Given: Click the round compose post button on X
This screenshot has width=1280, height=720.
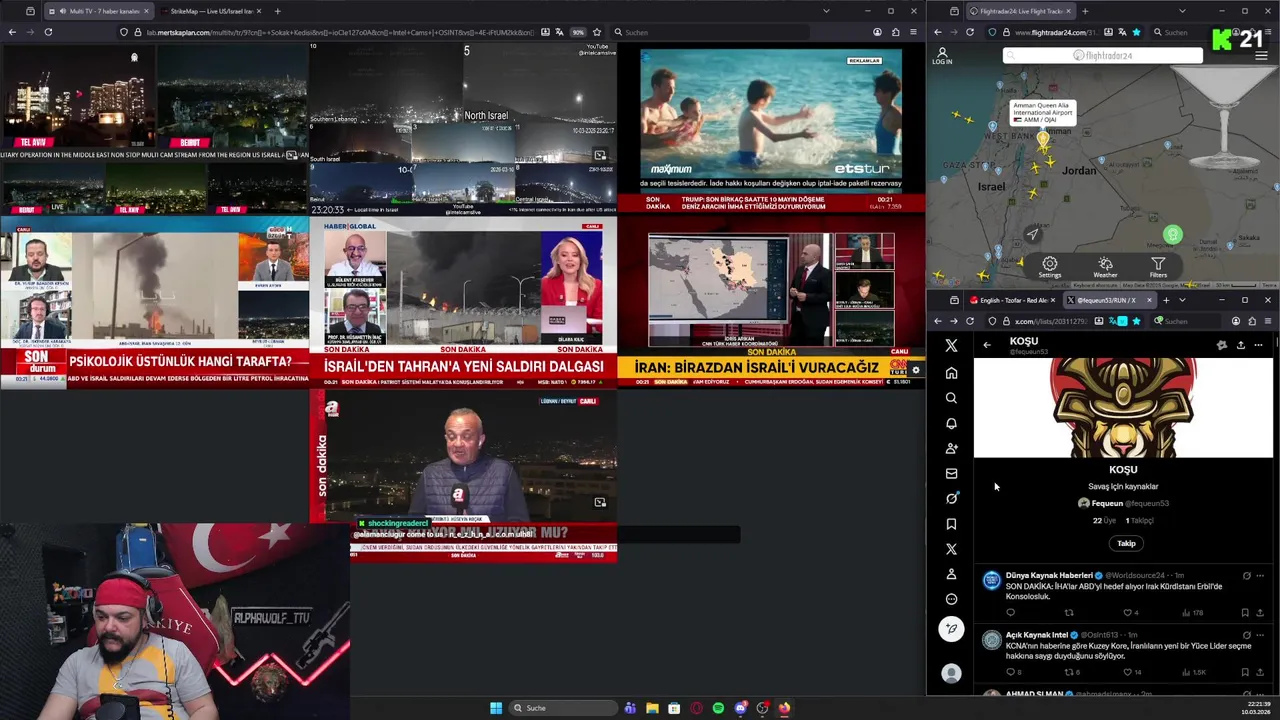Looking at the screenshot, I should (951, 628).
